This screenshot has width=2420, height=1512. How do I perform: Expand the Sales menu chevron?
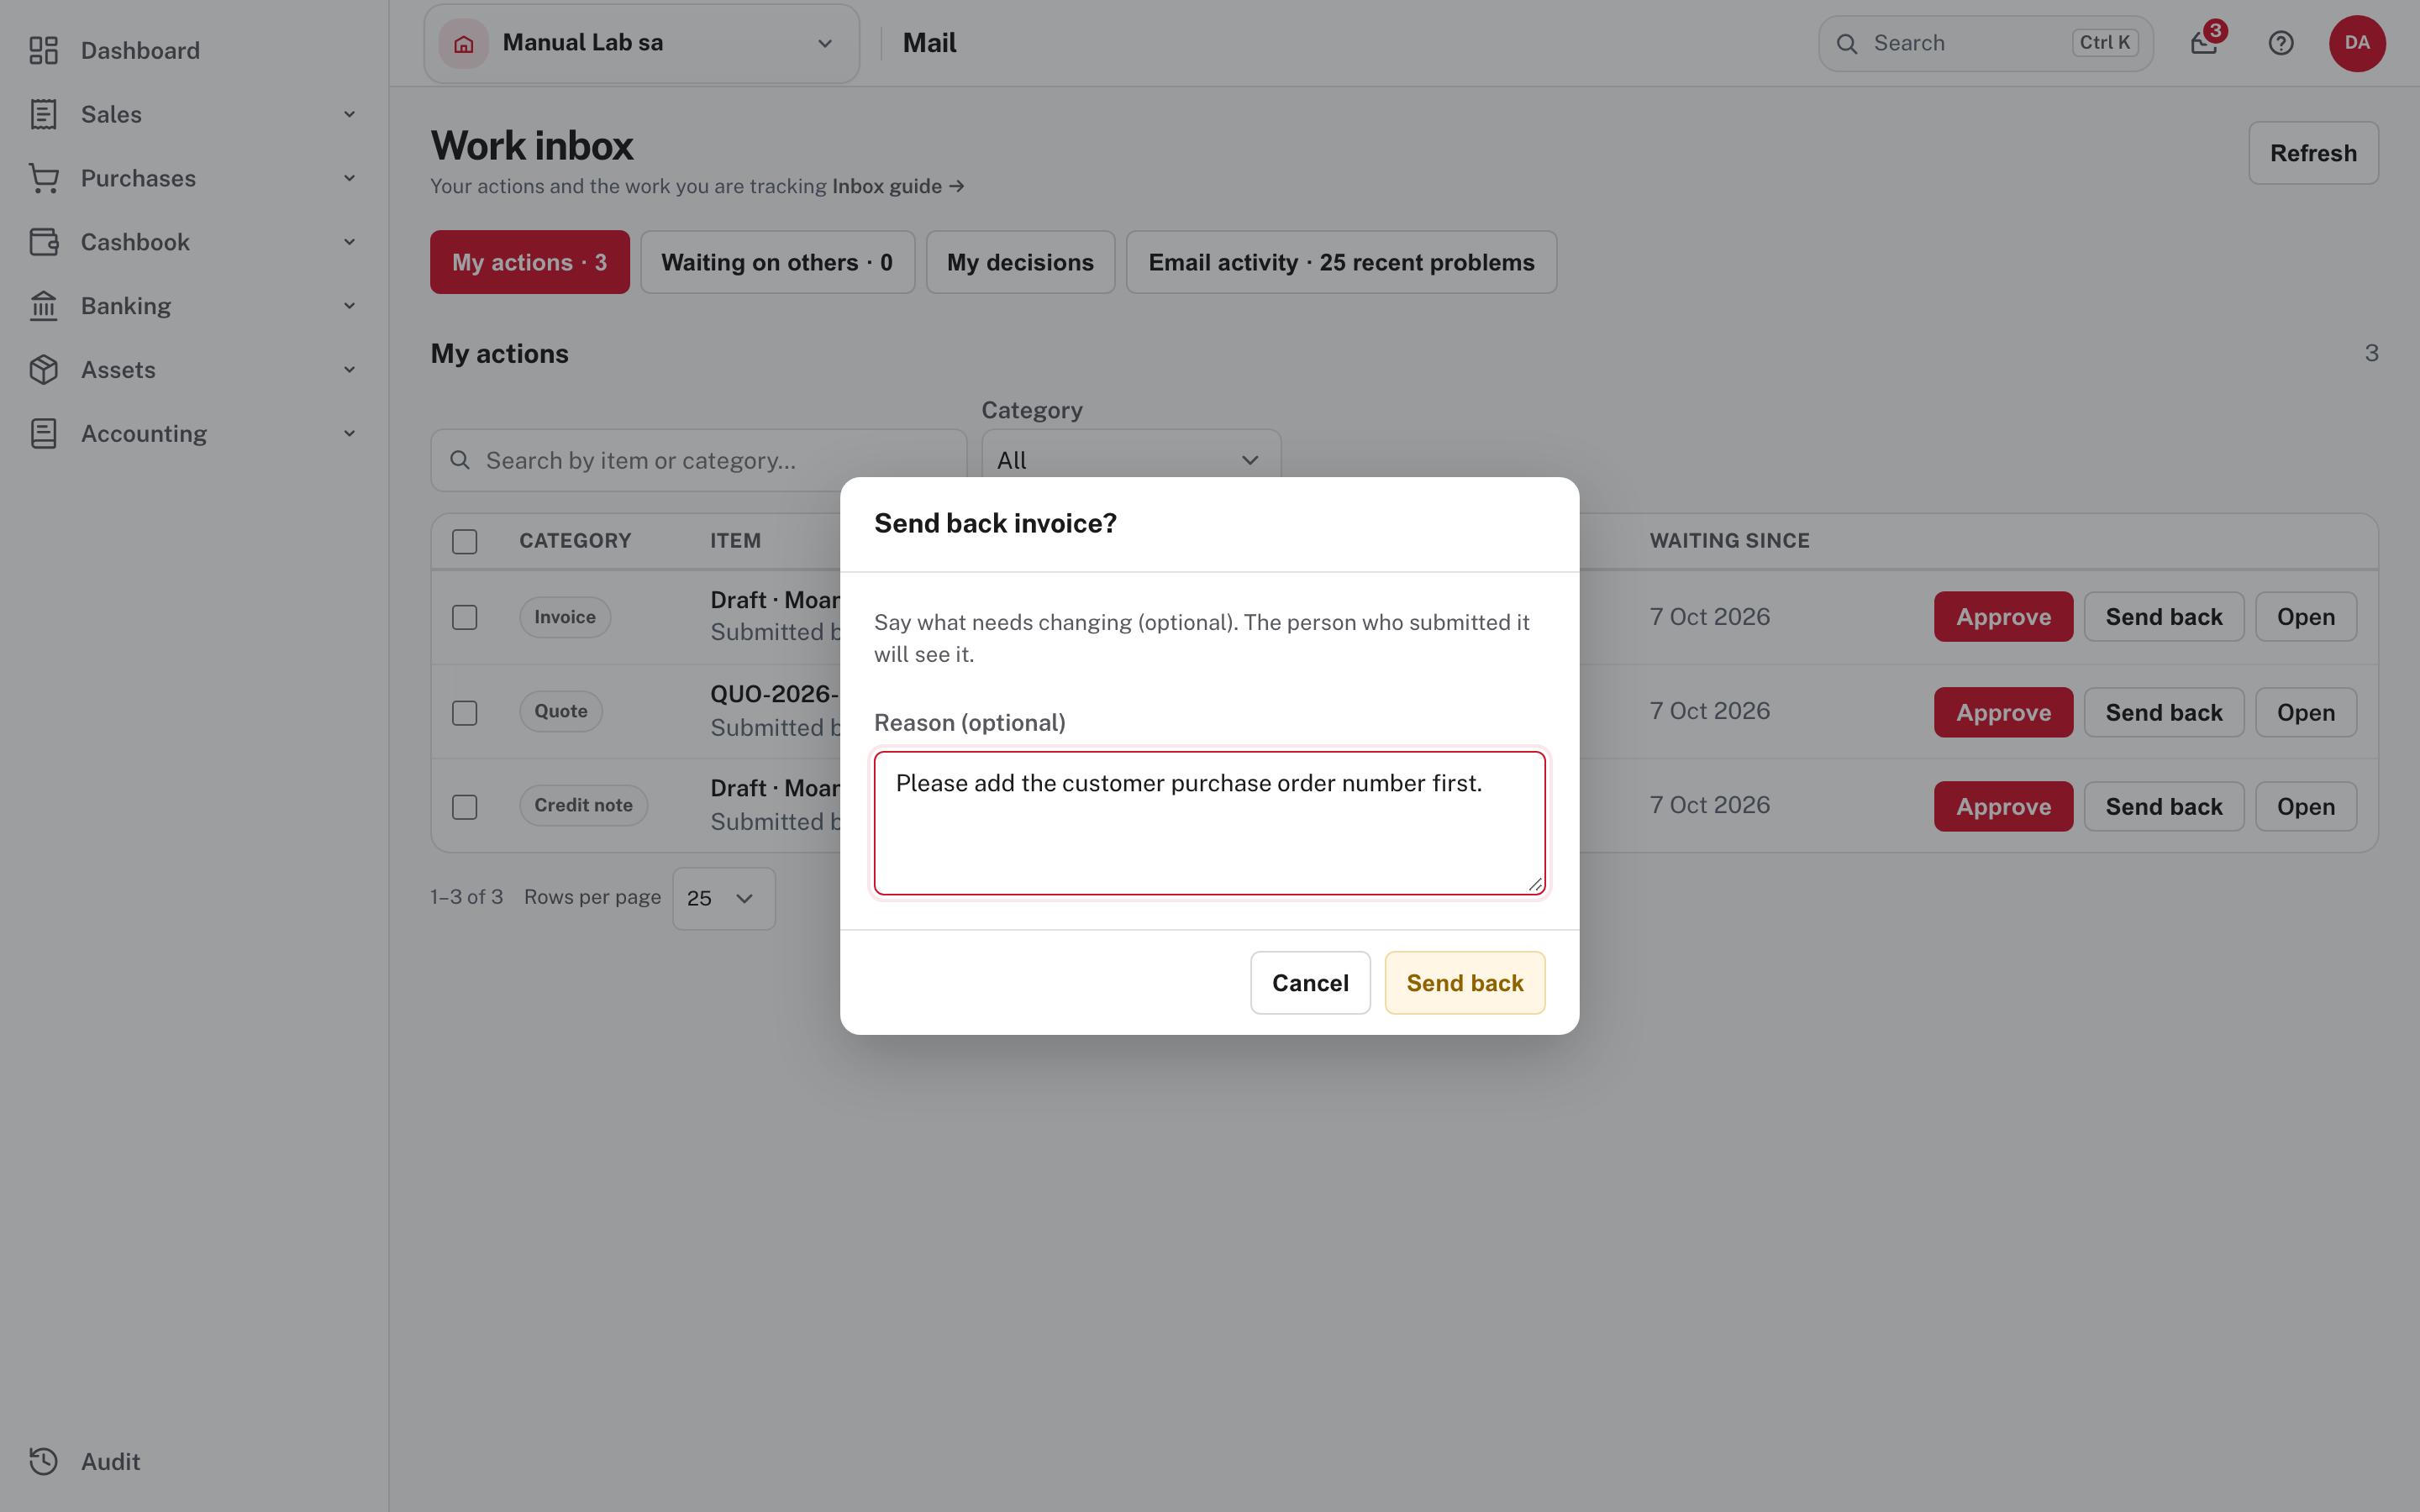tap(349, 114)
